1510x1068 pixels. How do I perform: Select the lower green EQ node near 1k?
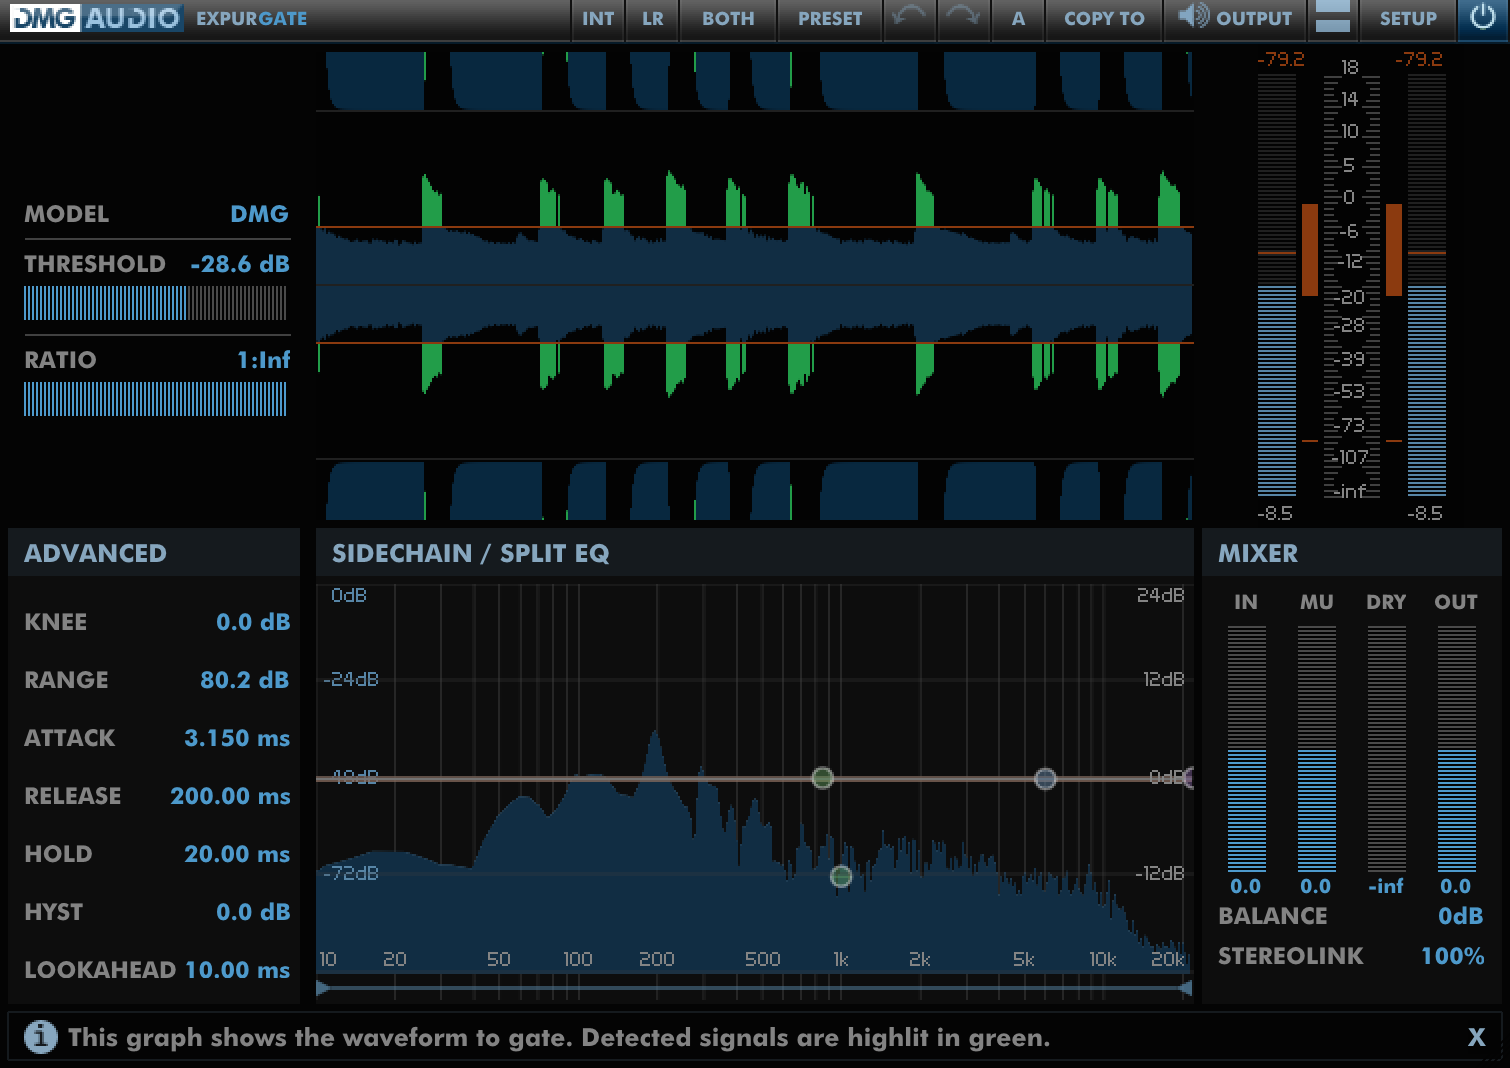(841, 876)
